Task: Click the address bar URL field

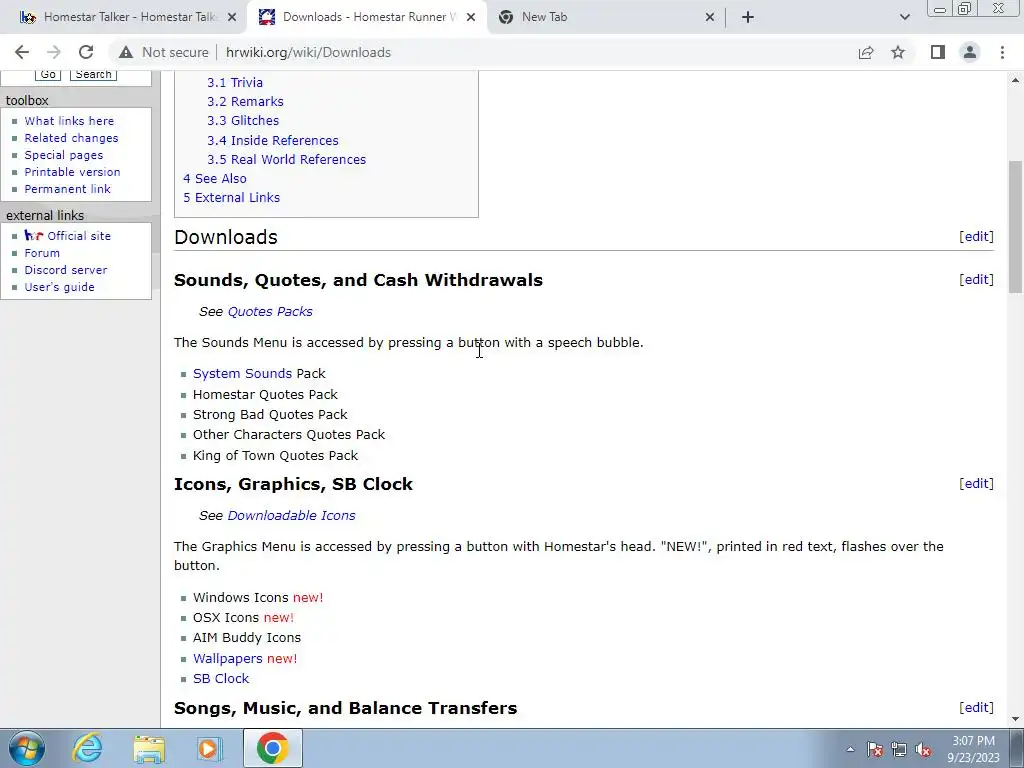Action: [x=308, y=52]
